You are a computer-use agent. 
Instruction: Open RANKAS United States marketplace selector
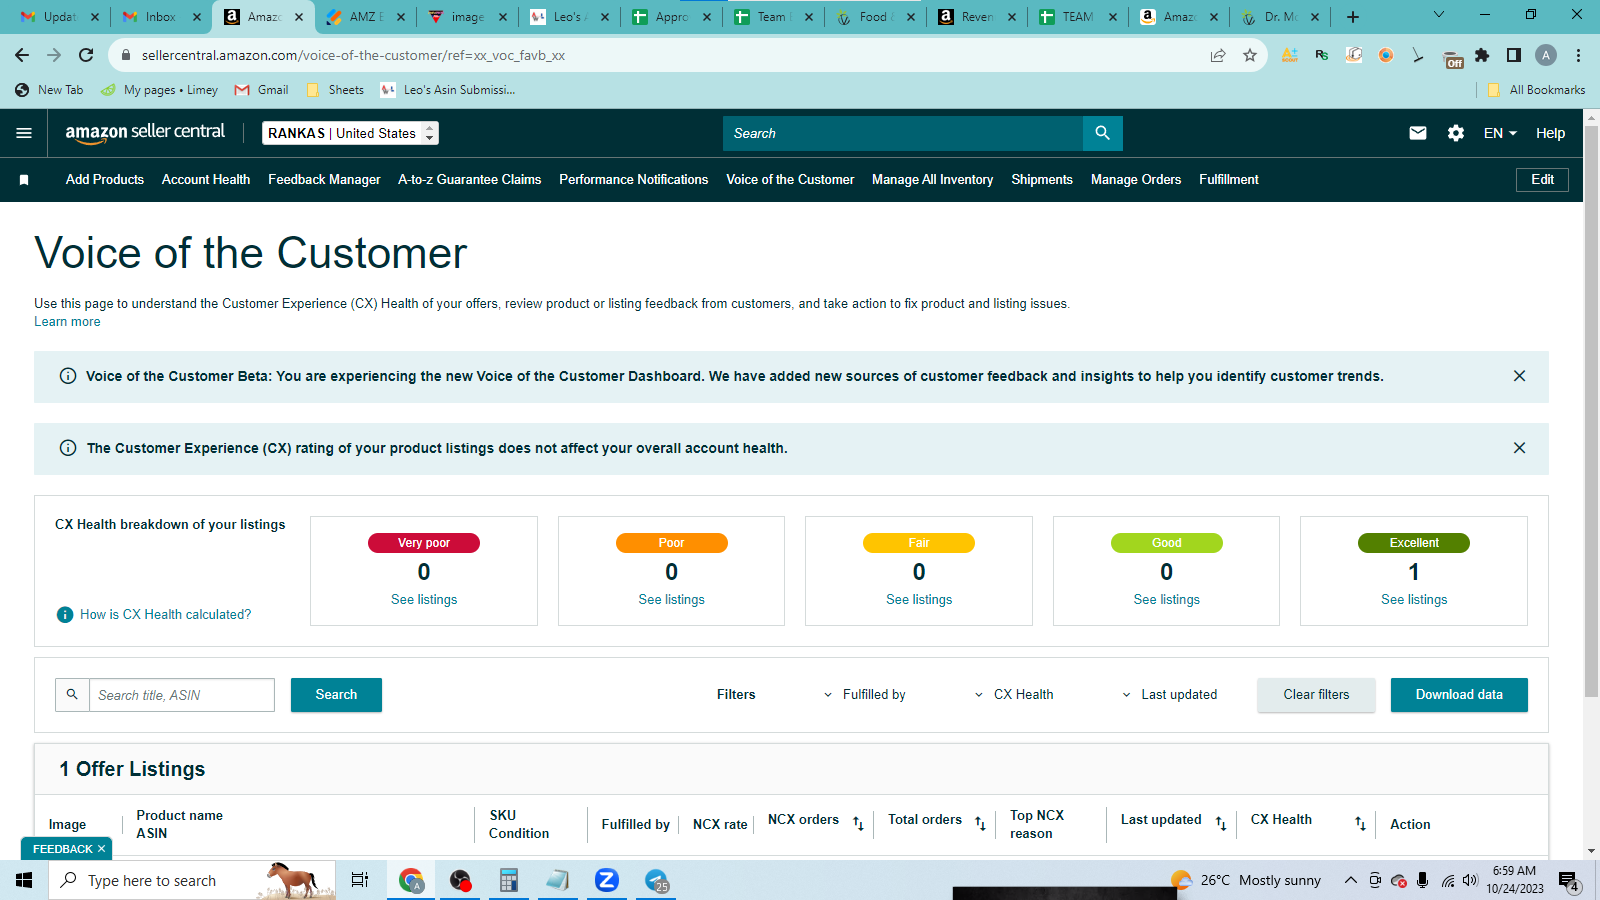[x=350, y=133]
